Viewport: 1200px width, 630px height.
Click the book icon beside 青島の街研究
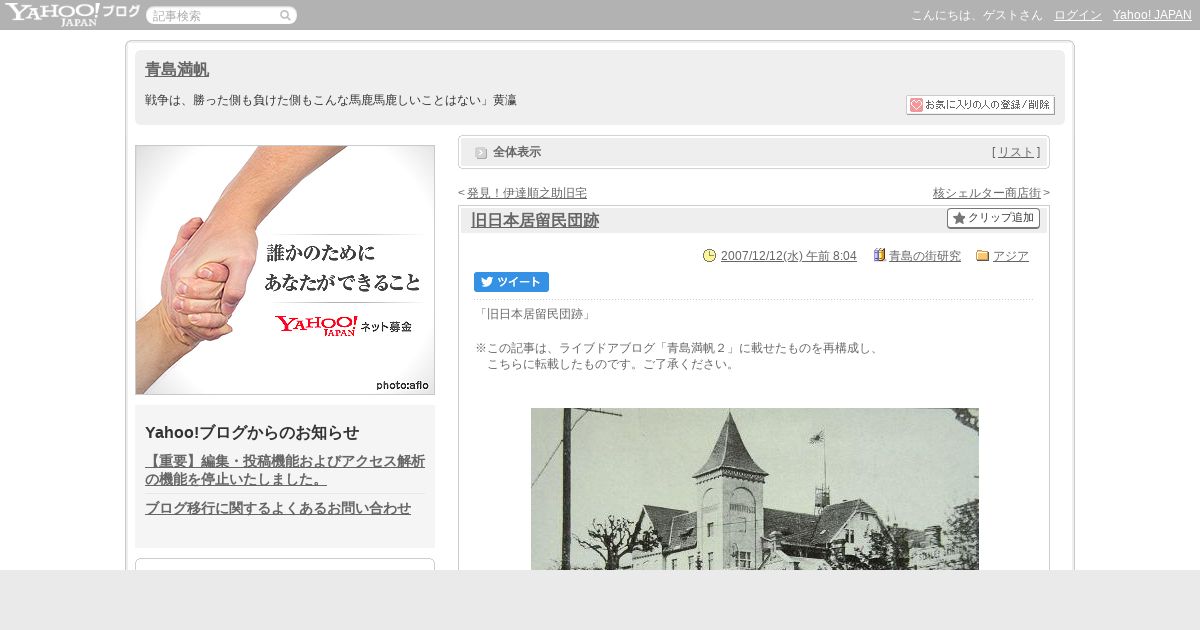click(880, 255)
